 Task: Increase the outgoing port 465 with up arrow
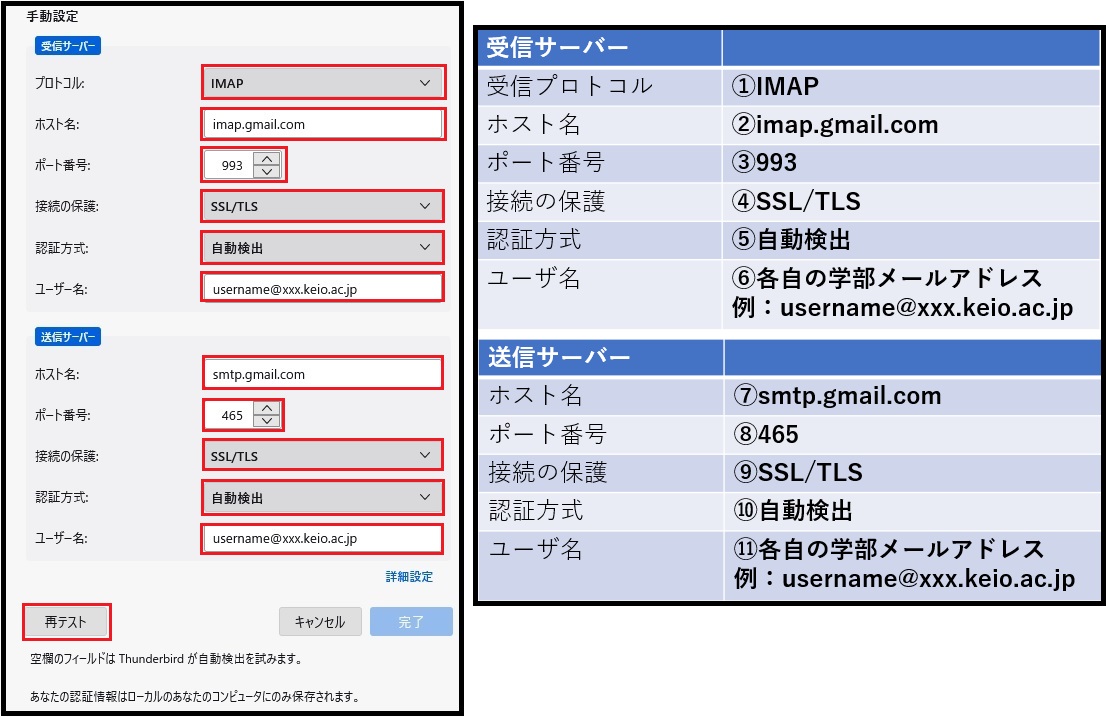click(267, 409)
